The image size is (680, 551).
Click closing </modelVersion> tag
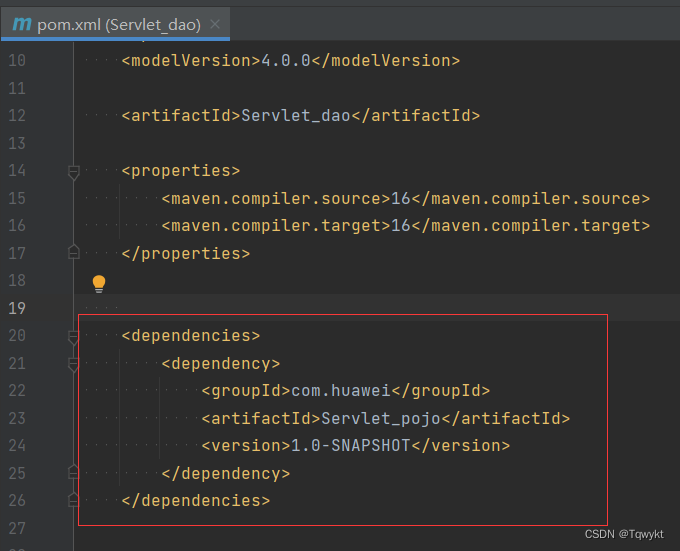pos(386,60)
